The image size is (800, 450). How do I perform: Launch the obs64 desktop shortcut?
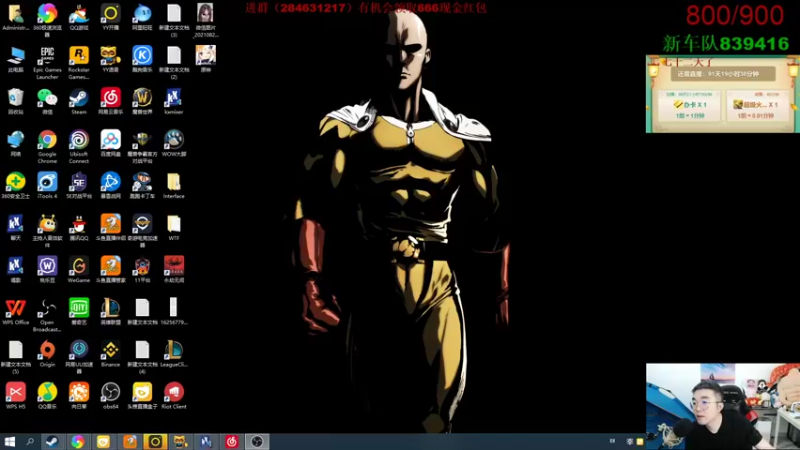pyautogui.click(x=110, y=392)
